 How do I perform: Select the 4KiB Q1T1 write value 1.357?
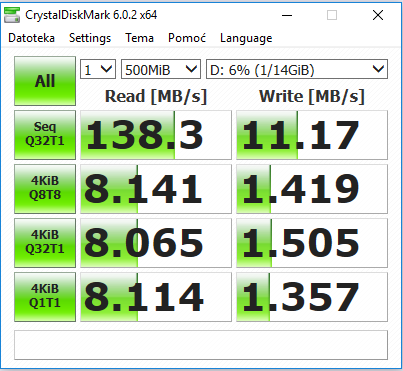coord(312,297)
